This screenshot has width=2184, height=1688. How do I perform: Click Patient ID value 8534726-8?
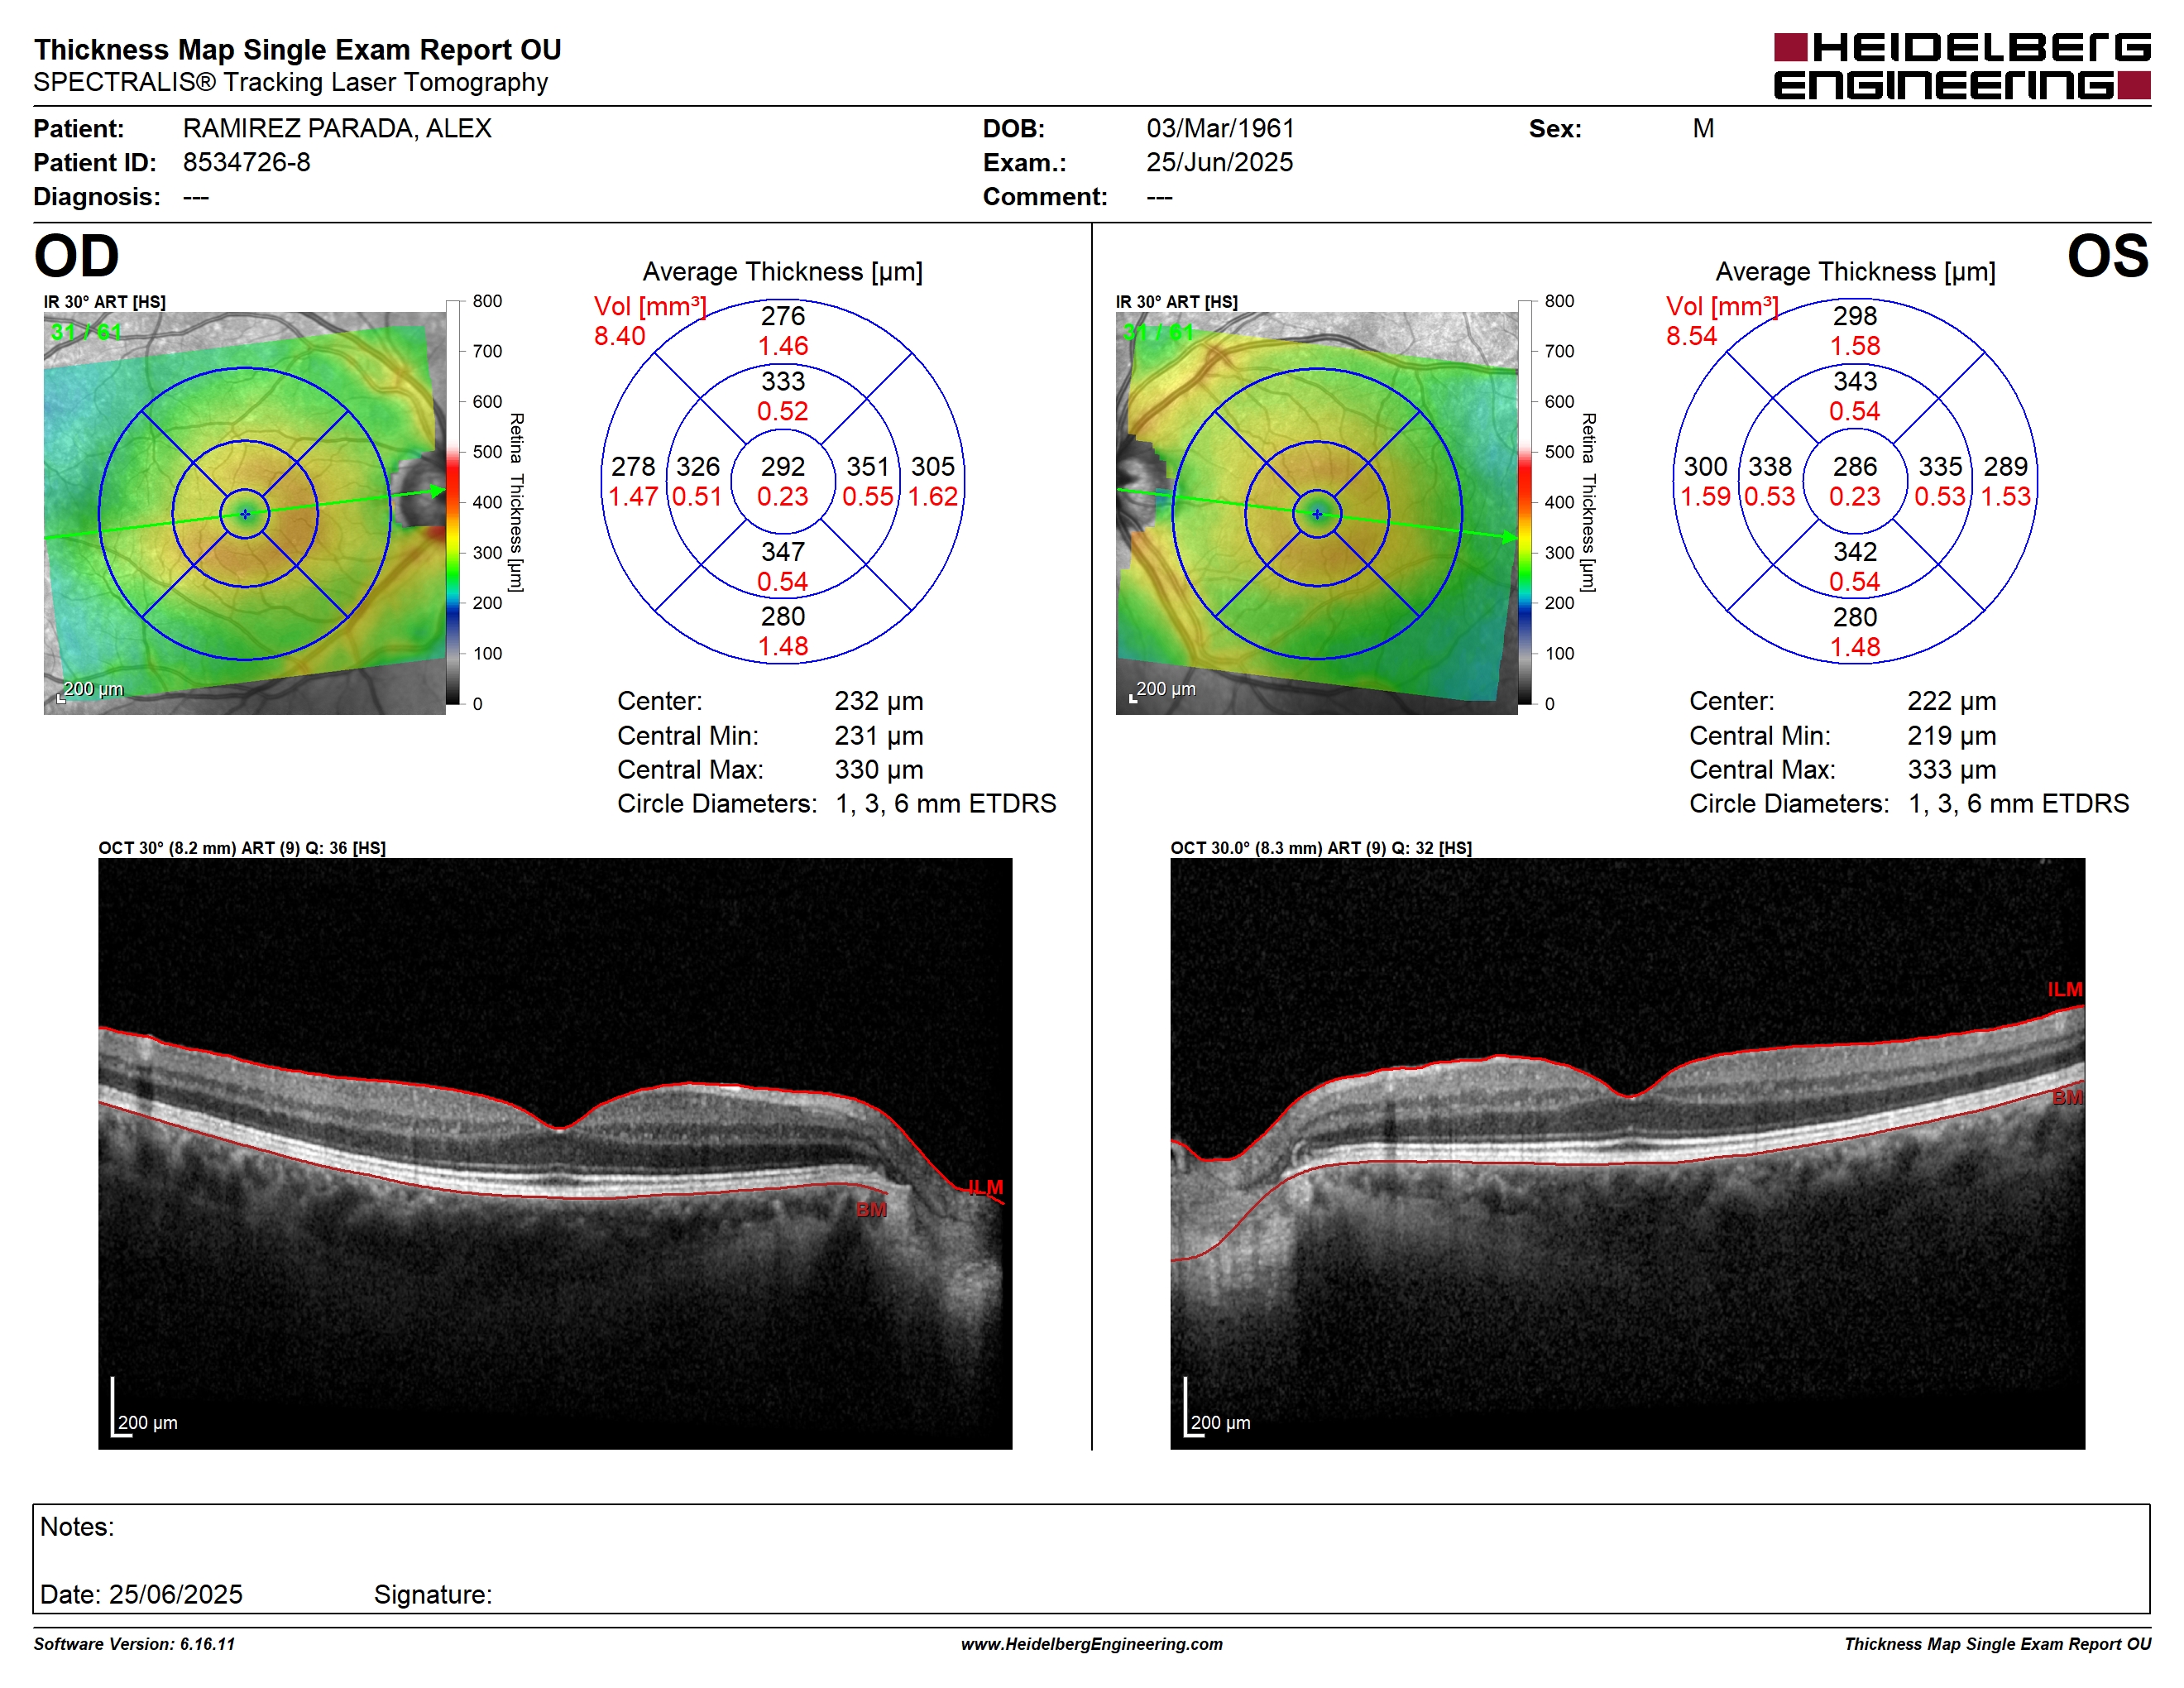[x=246, y=163]
